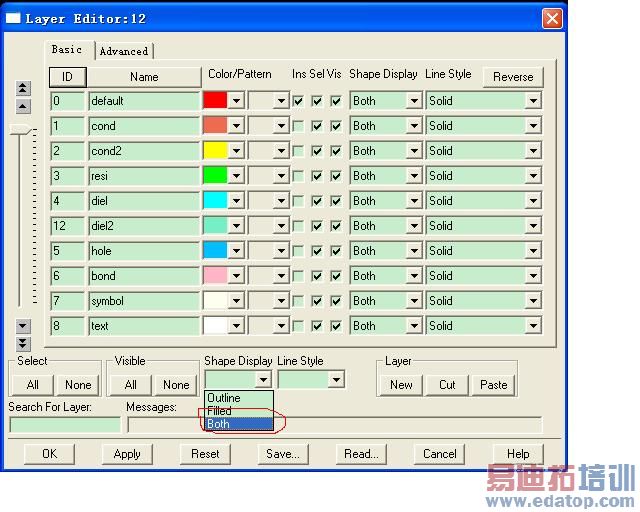640x512 pixels.
Task: Open green color dropdown for resi layer
Action: pos(236,176)
